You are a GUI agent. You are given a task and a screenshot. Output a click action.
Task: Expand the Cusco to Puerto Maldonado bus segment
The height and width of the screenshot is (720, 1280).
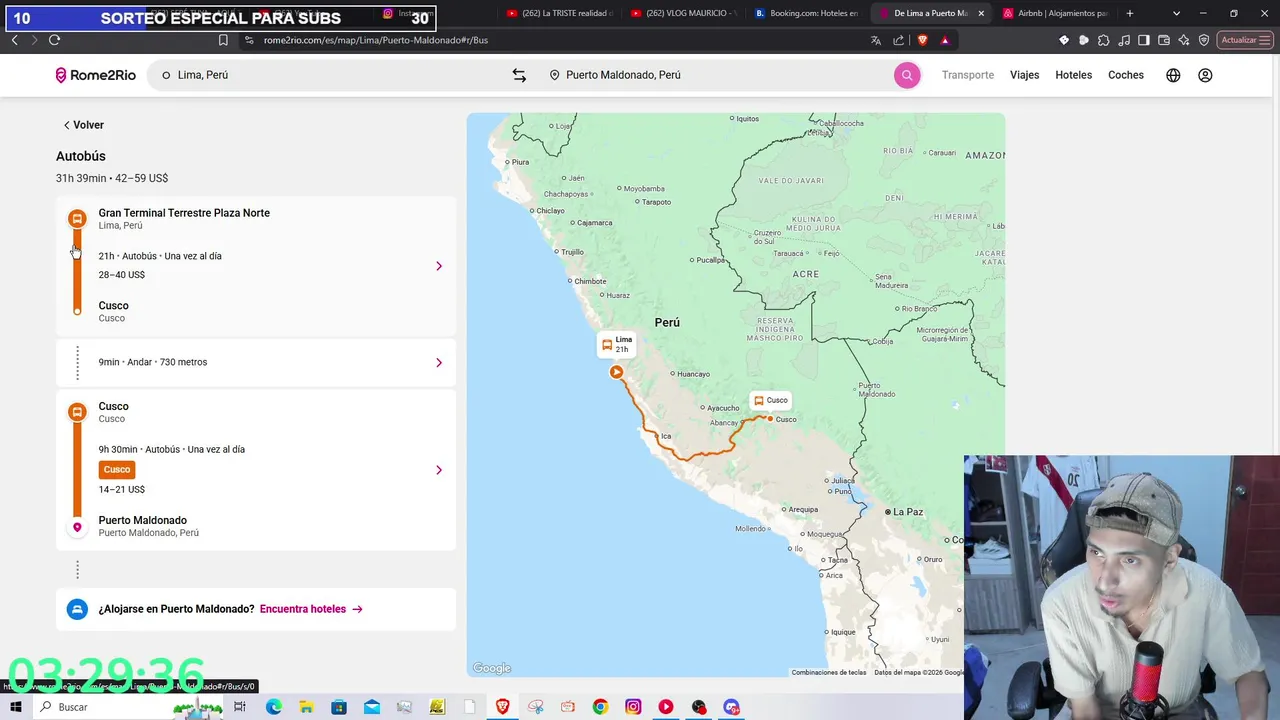click(x=256, y=470)
